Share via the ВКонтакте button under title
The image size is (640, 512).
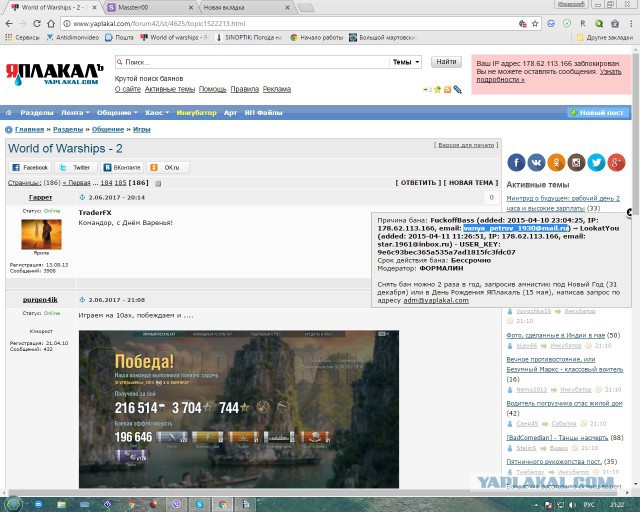(122, 167)
